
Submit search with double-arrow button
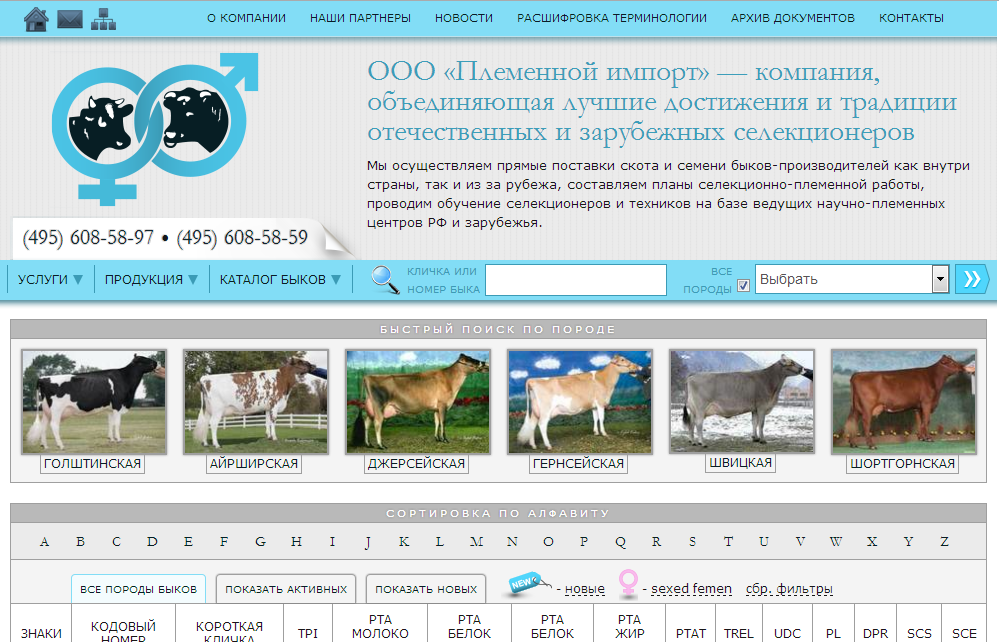point(972,279)
